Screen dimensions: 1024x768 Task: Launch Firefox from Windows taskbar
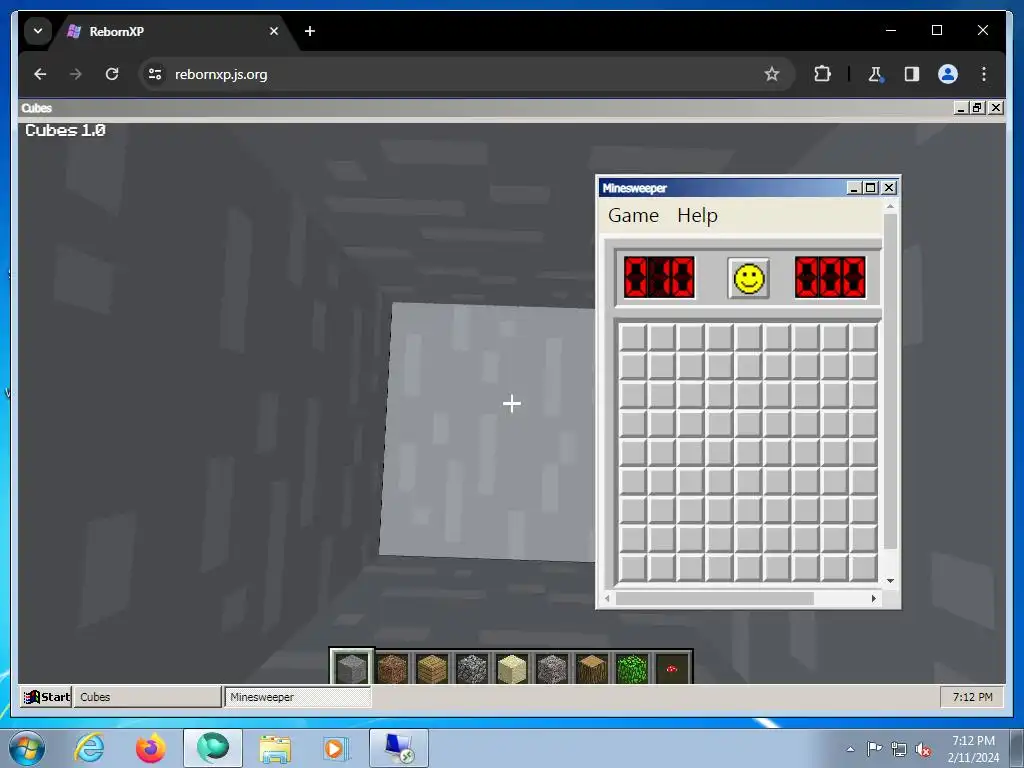[151, 748]
